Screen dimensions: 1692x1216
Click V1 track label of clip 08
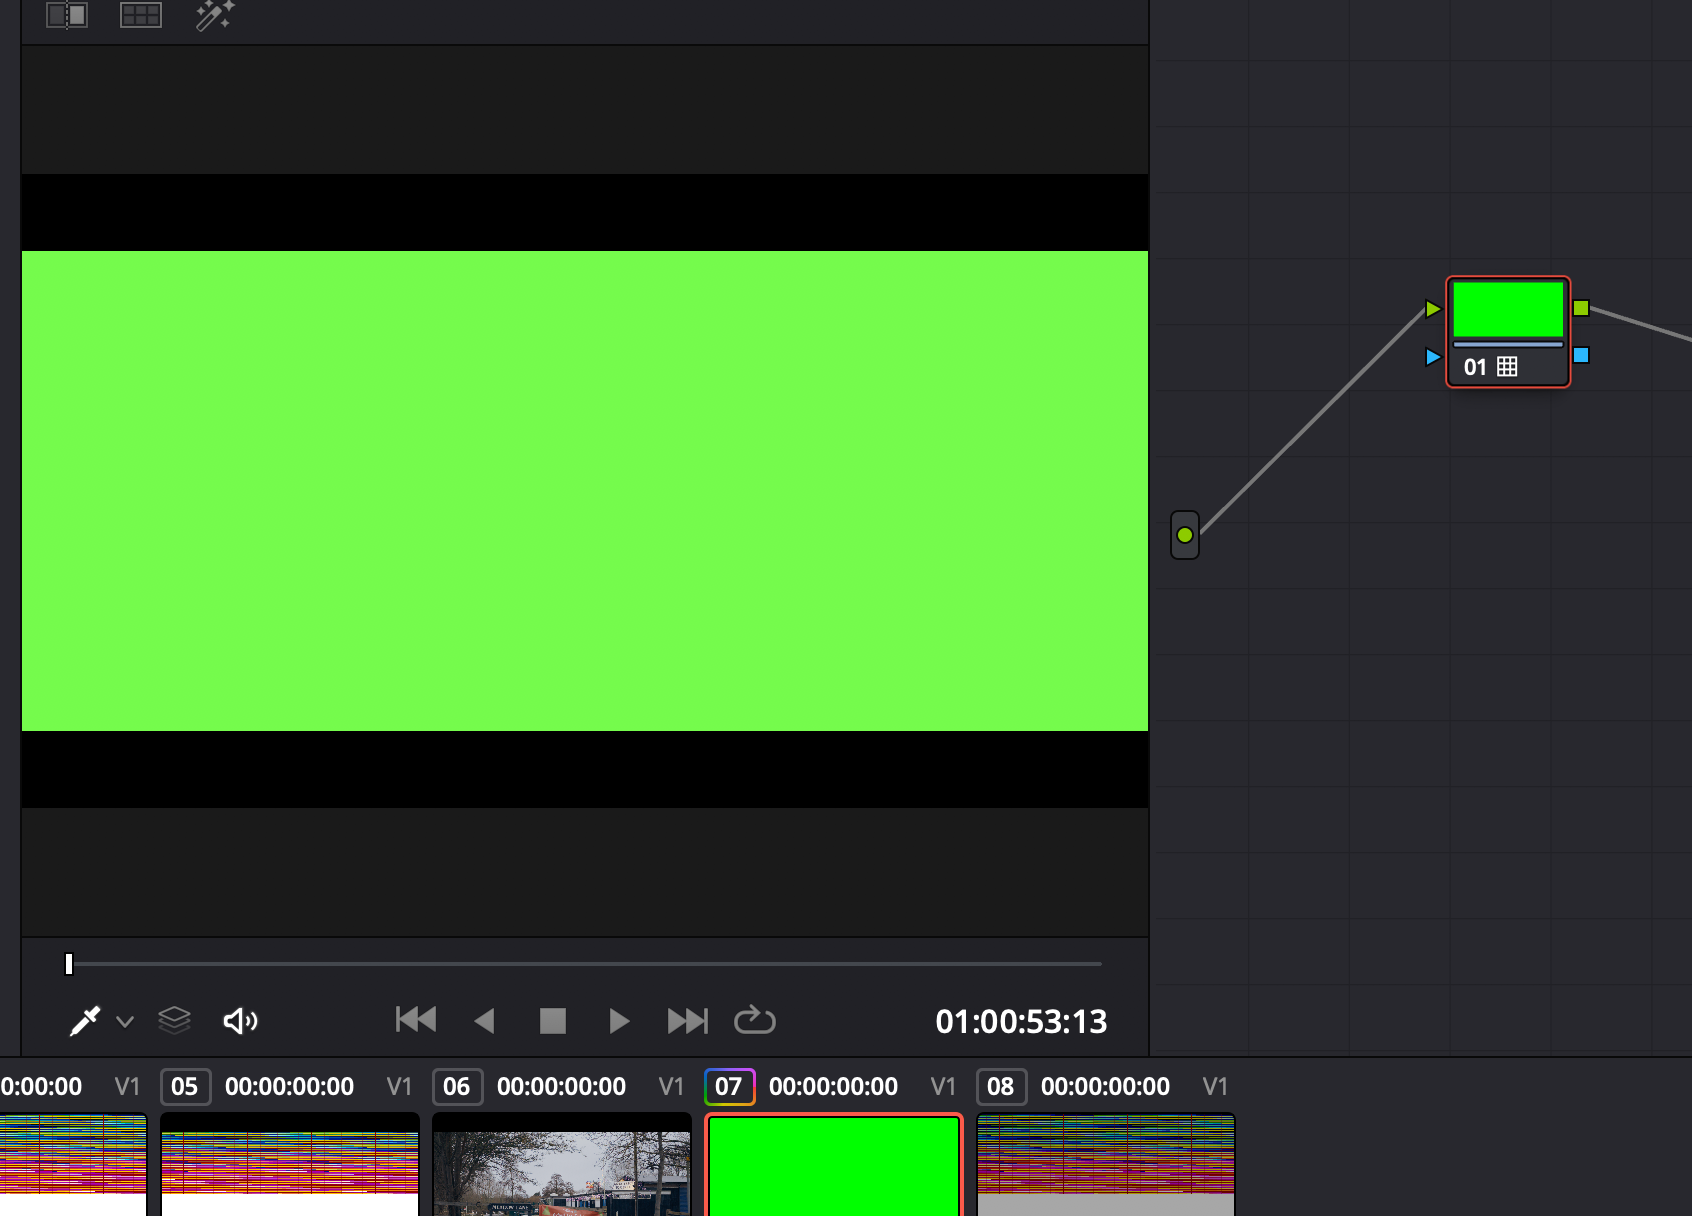tap(1215, 1087)
